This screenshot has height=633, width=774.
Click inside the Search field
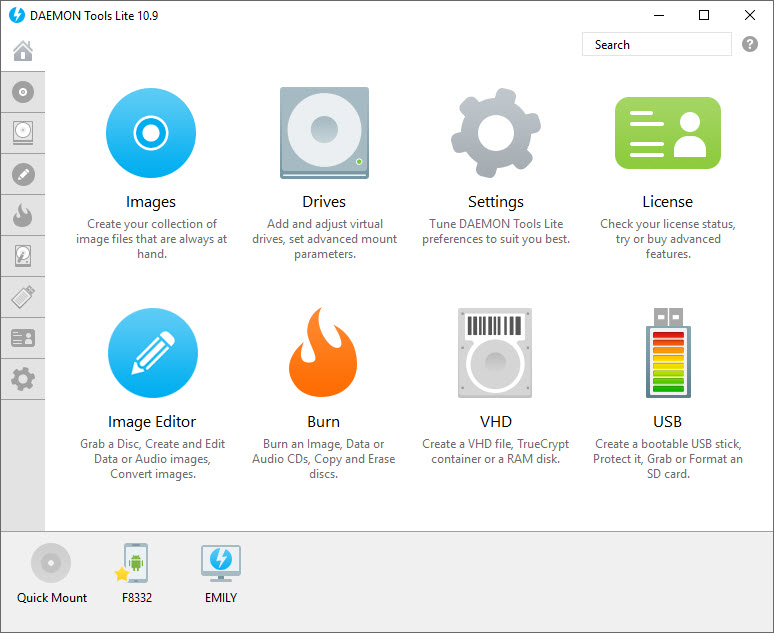(x=657, y=45)
